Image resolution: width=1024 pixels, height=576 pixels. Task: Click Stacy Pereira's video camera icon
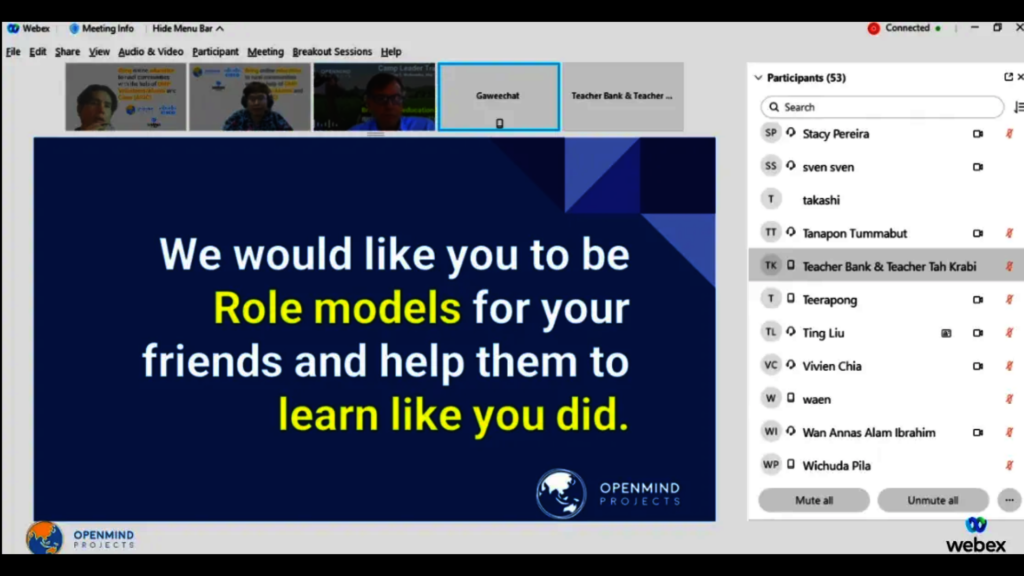(x=978, y=133)
